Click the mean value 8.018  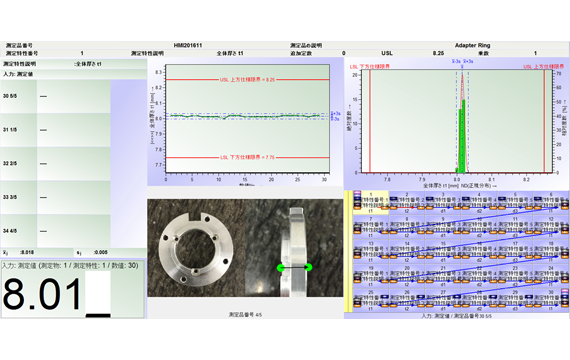coord(27,252)
